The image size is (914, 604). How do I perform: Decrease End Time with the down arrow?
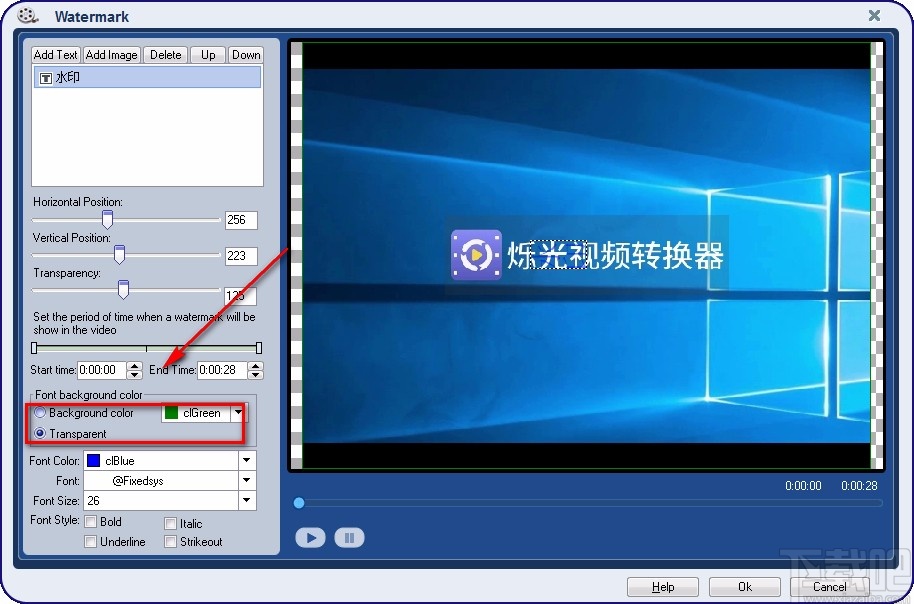click(255, 374)
